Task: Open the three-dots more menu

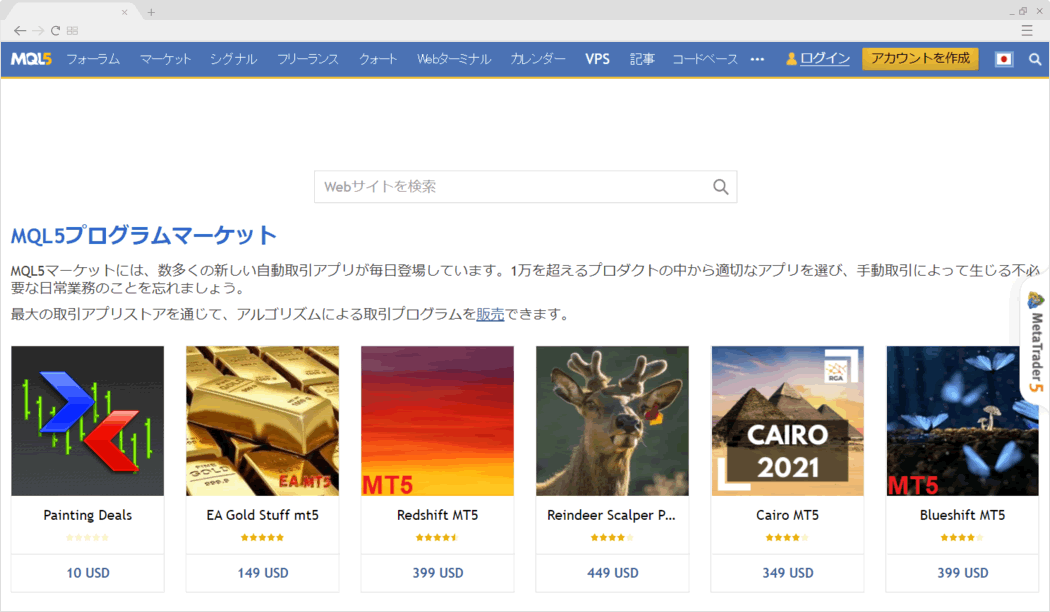Action: [x=757, y=59]
